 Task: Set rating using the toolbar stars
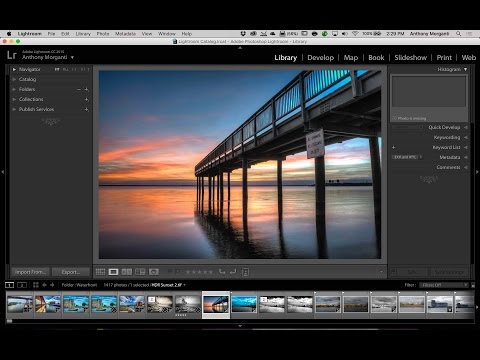199,272
